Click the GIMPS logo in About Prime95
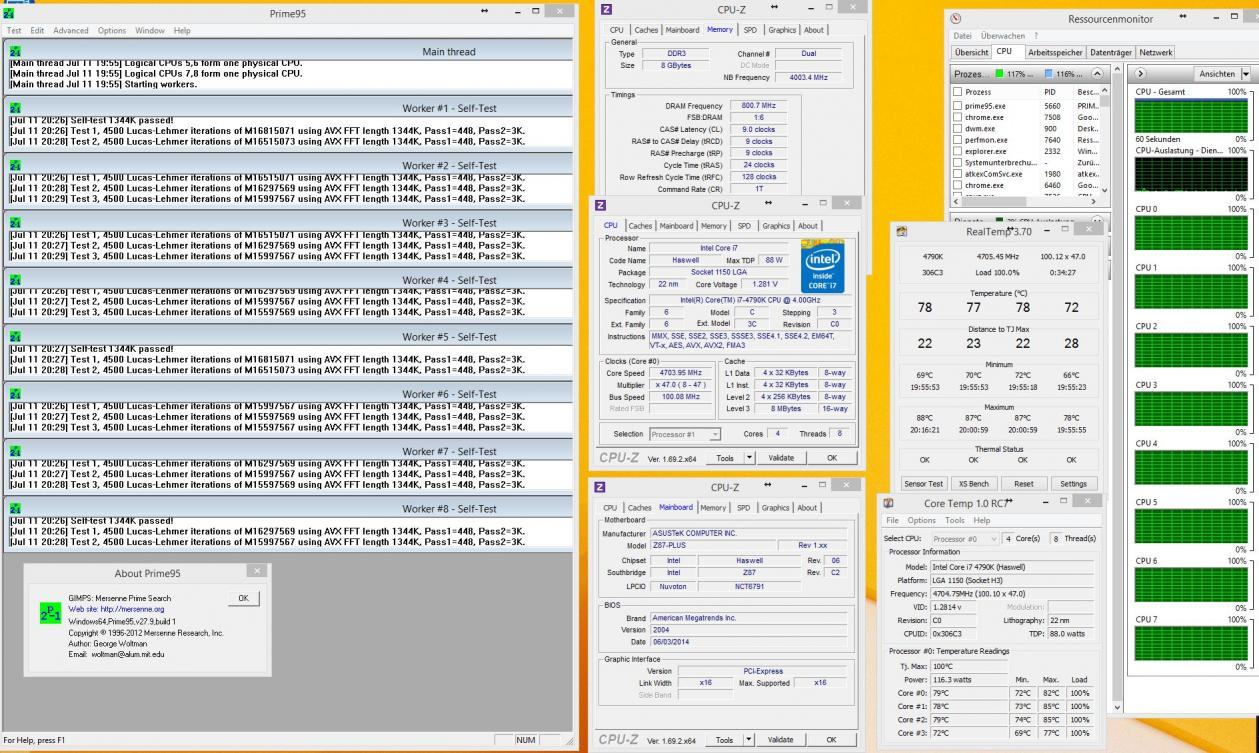Image resolution: width=1259 pixels, height=753 pixels. pyautogui.click(x=50, y=614)
